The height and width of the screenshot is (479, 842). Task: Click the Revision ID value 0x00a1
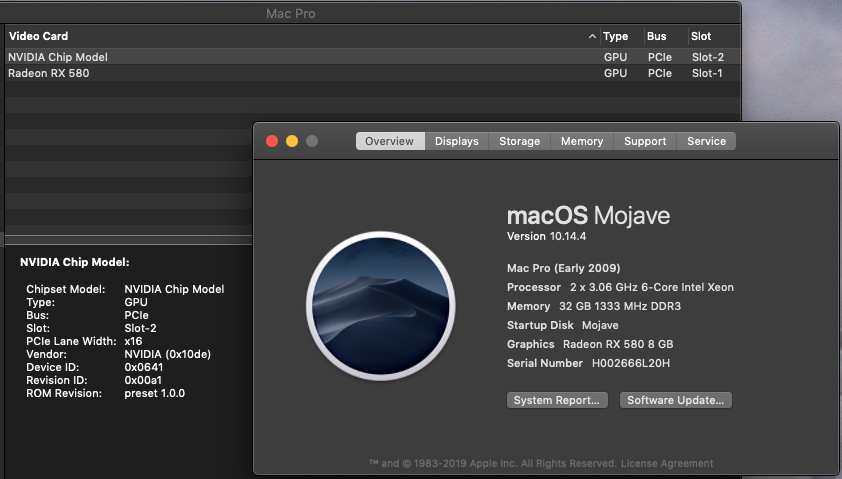click(x=143, y=380)
